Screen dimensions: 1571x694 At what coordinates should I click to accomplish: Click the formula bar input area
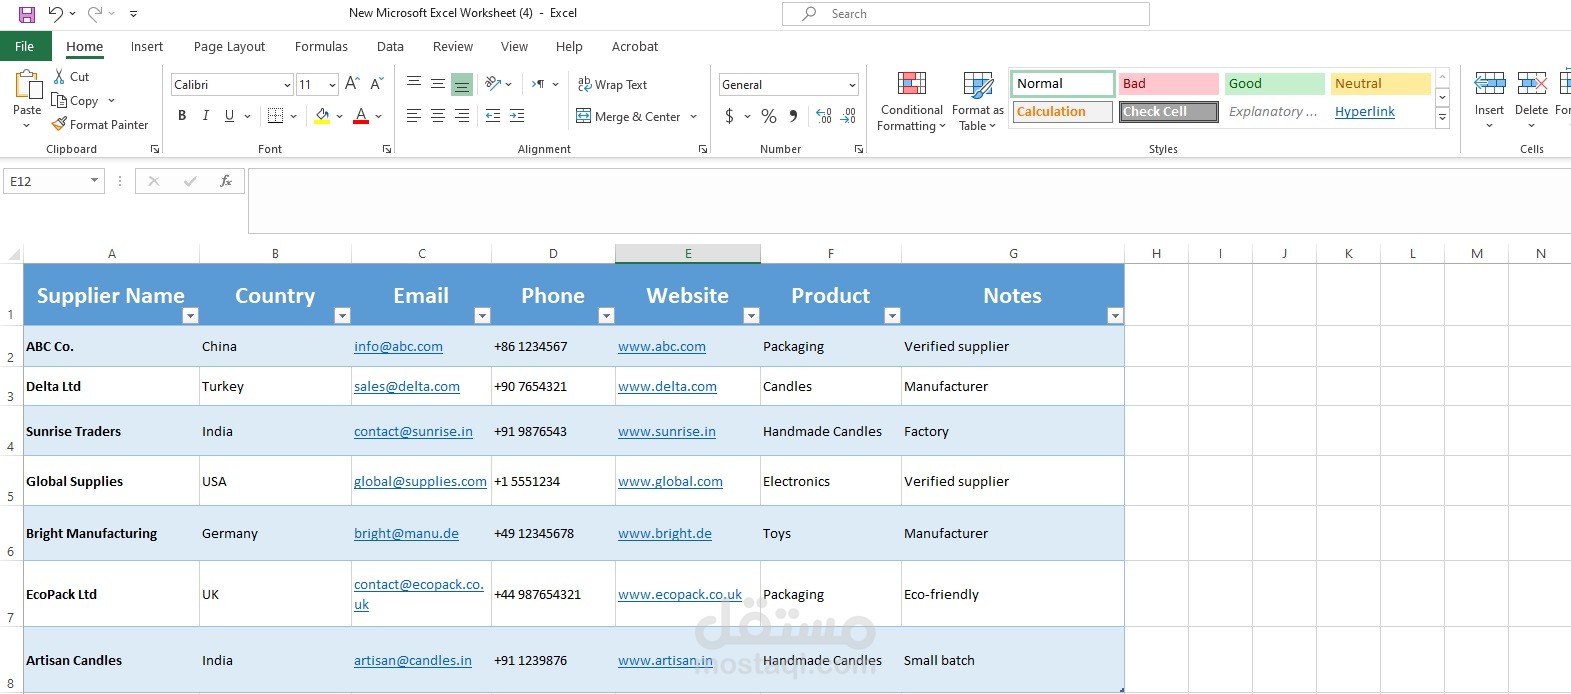pyautogui.click(x=909, y=200)
